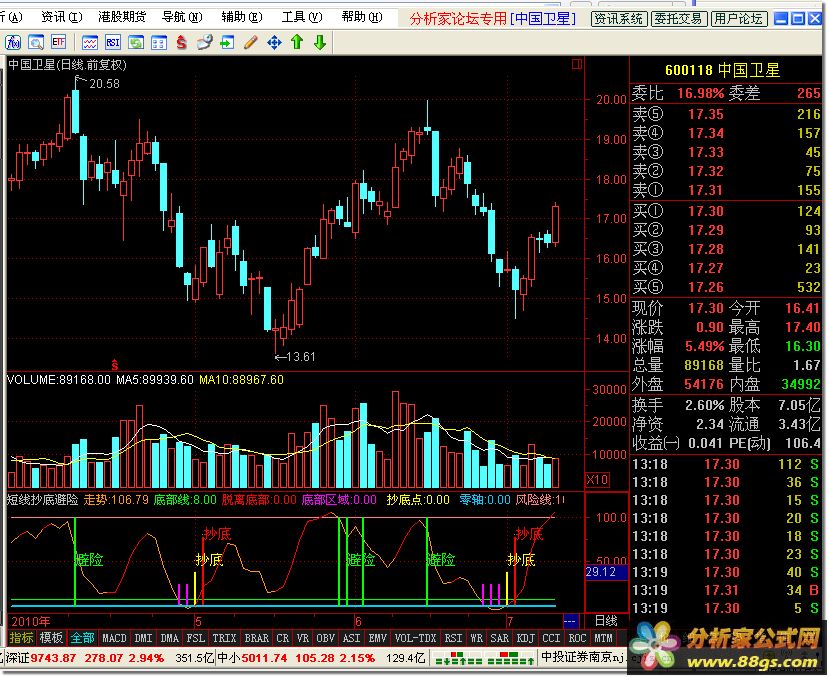
Task: Switch to the 指标 tab
Action: [x=21, y=638]
